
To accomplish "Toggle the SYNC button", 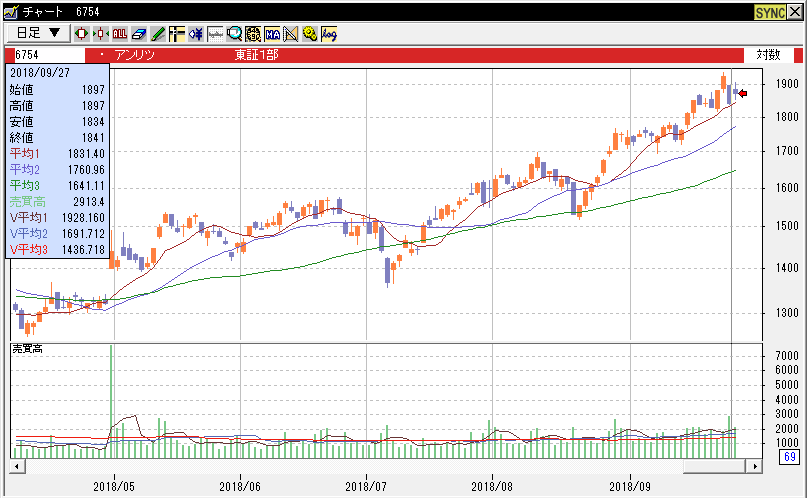I will (x=770, y=11).
